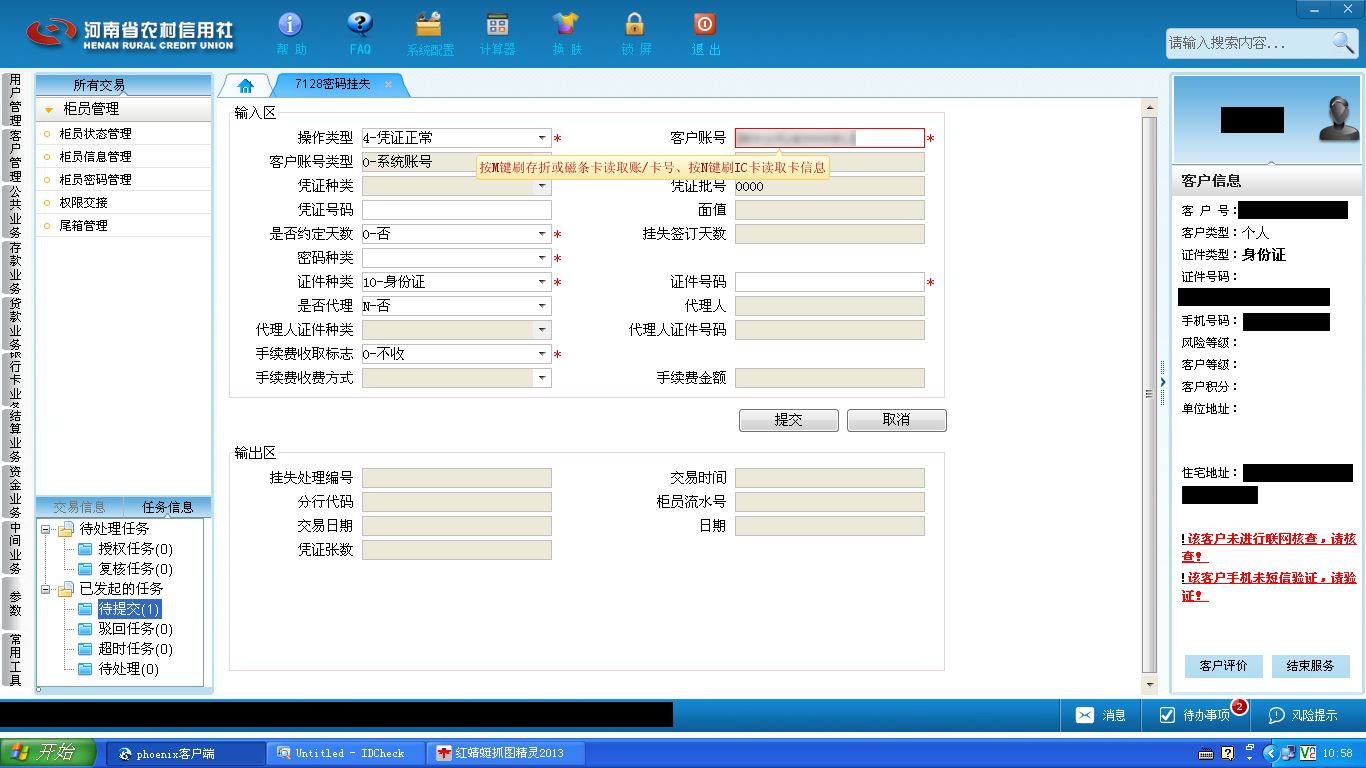Open the 消息 messages envelope icon

1085,715
